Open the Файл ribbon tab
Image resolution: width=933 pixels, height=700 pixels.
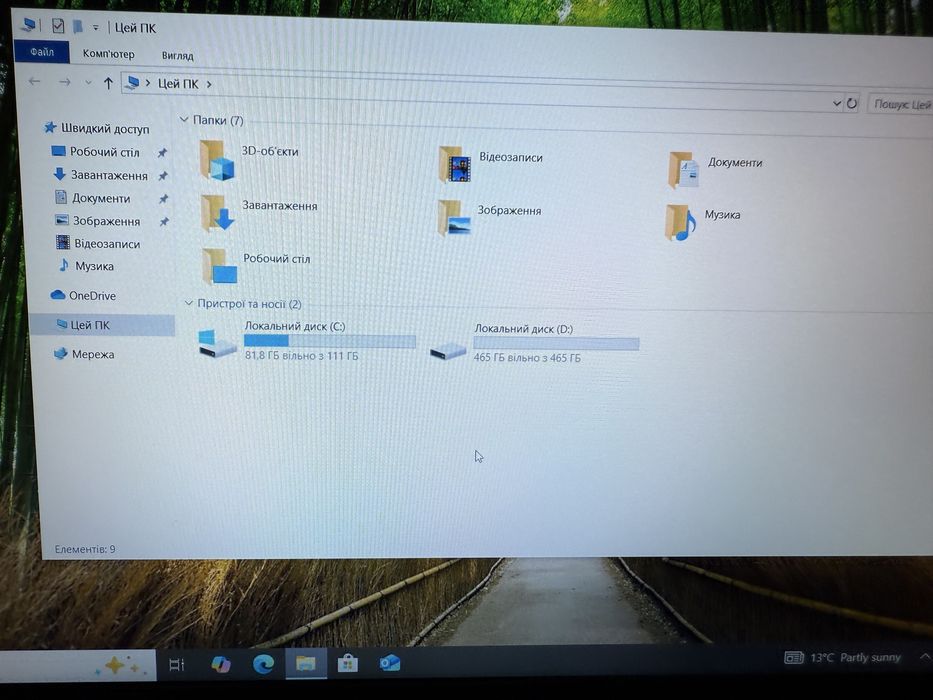(42, 52)
